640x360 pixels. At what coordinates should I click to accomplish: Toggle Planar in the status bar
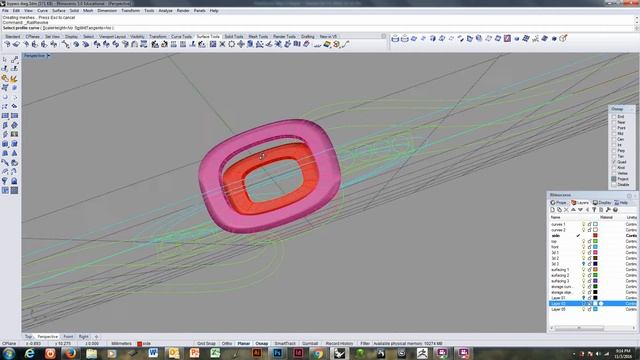pos(244,344)
